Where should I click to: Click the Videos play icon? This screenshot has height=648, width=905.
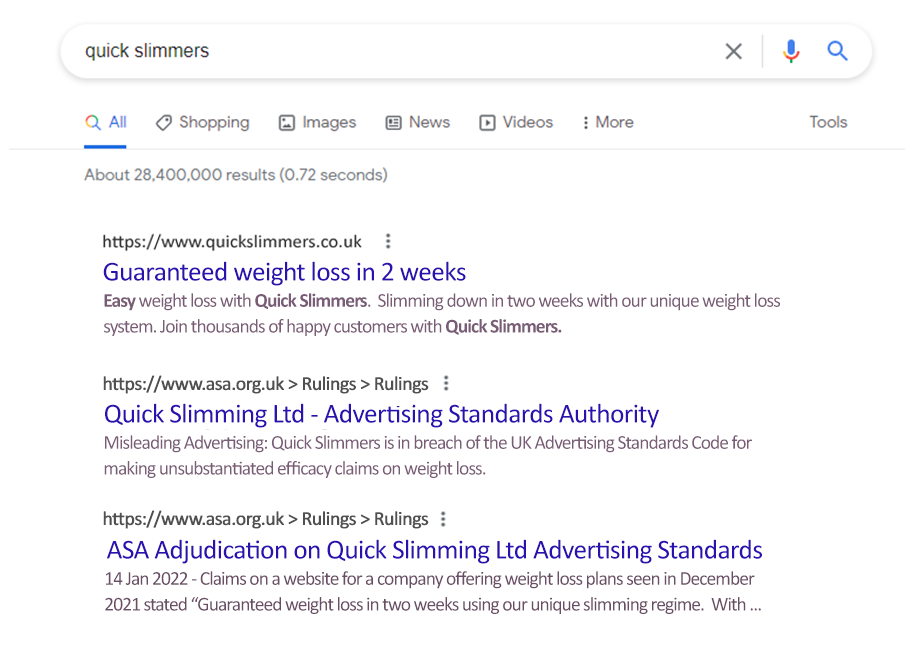click(487, 122)
